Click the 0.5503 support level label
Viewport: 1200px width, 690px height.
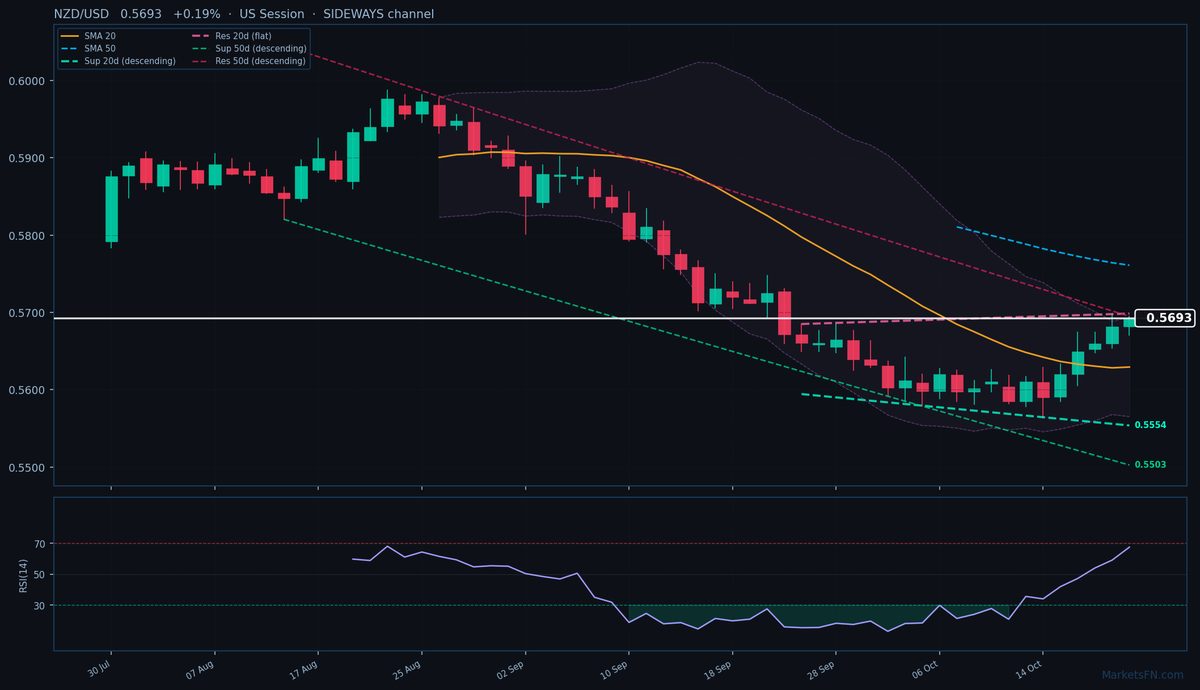point(1150,464)
